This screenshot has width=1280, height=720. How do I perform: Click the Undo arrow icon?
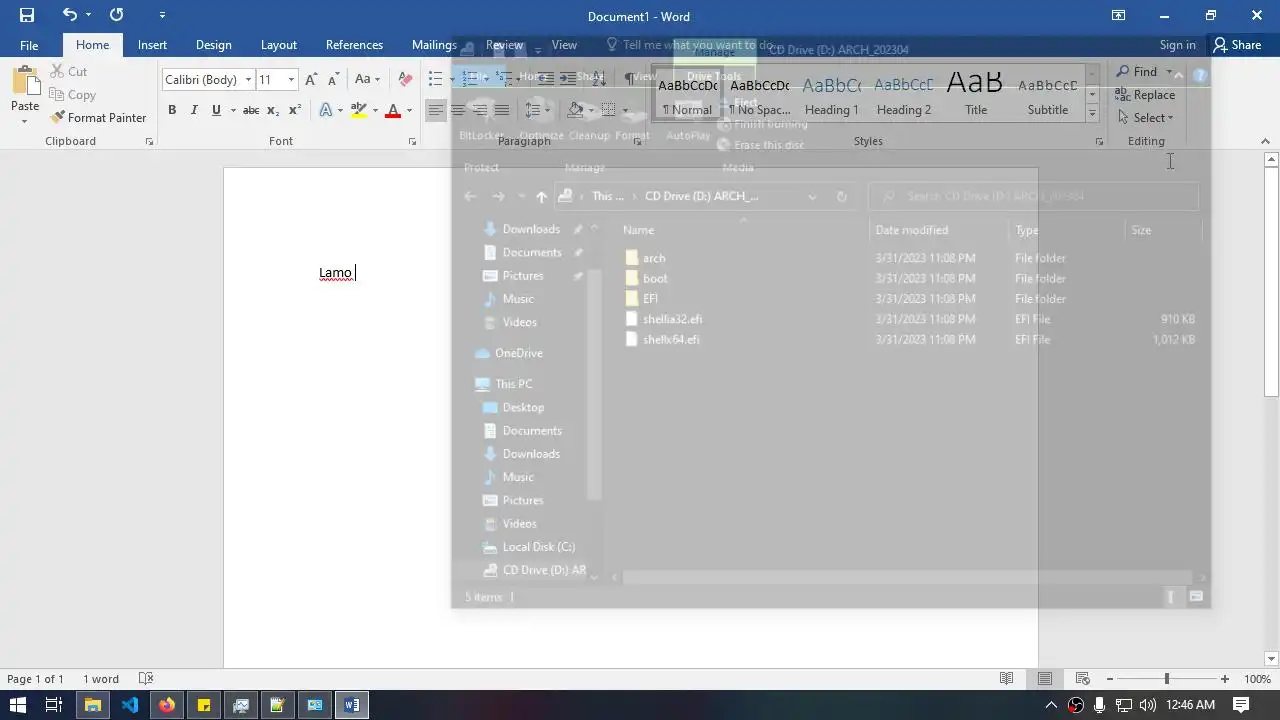pyautogui.click(x=69, y=15)
